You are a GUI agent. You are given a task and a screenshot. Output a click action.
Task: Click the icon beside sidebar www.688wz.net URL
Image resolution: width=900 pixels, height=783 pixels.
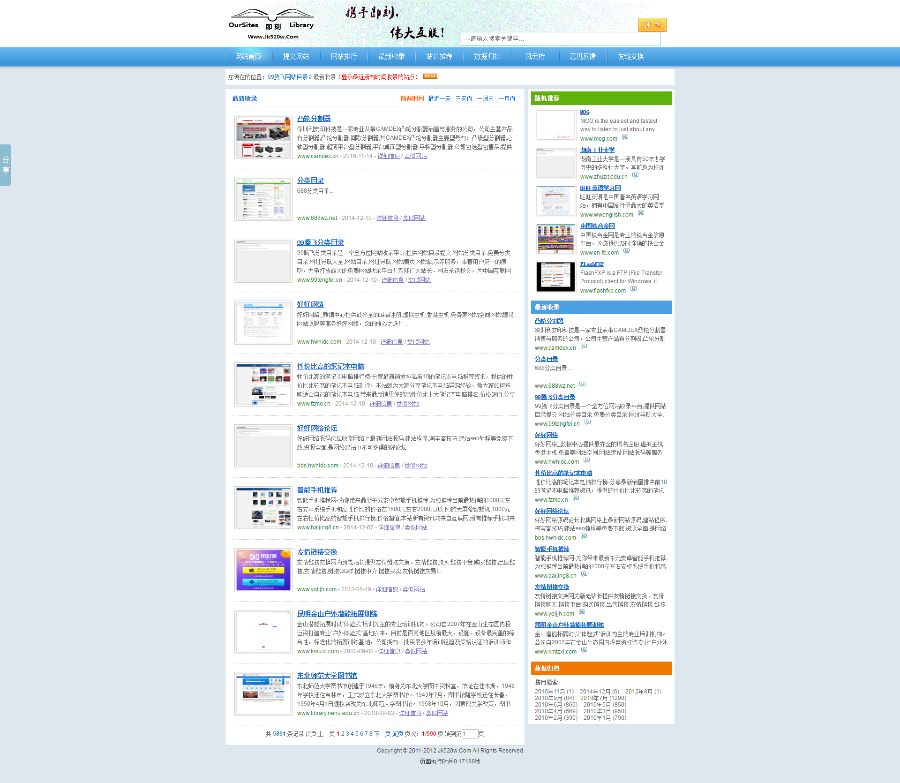tap(582, 384)
